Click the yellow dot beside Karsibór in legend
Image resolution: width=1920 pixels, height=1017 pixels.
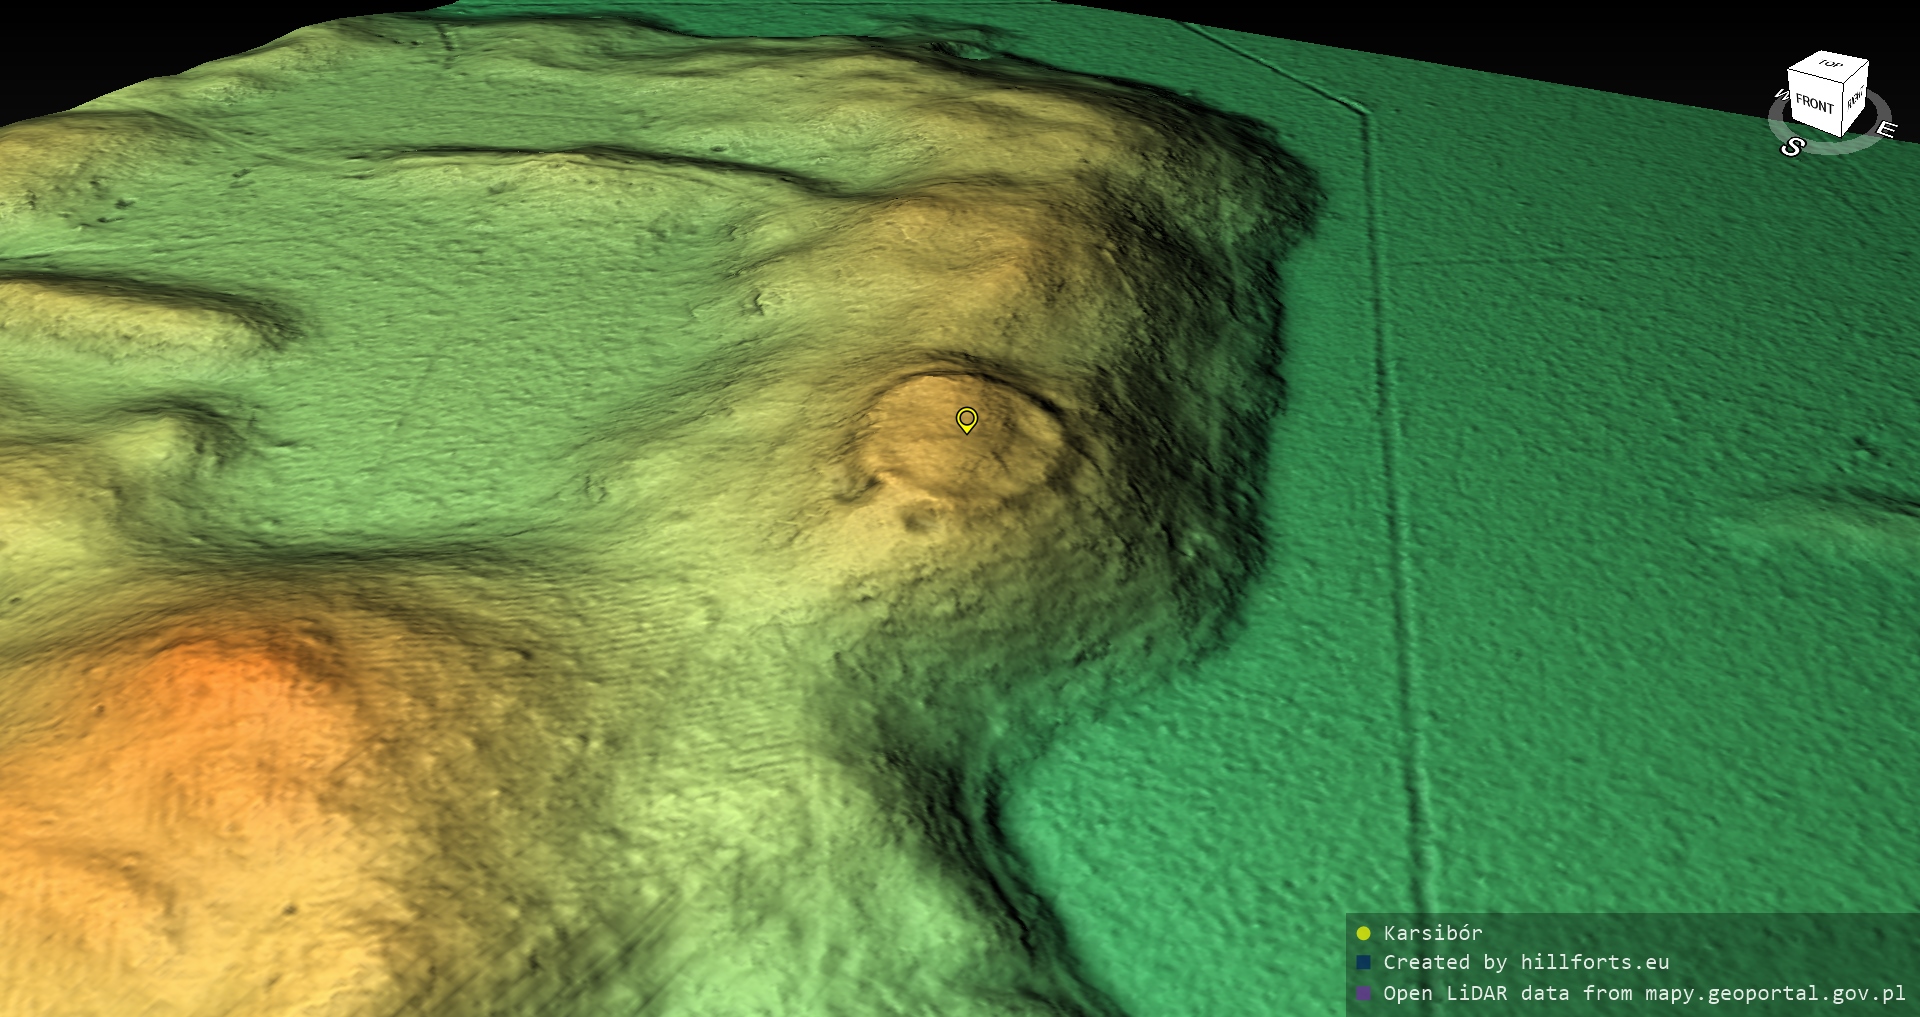pyautogui.click(x=1363, y=933)
